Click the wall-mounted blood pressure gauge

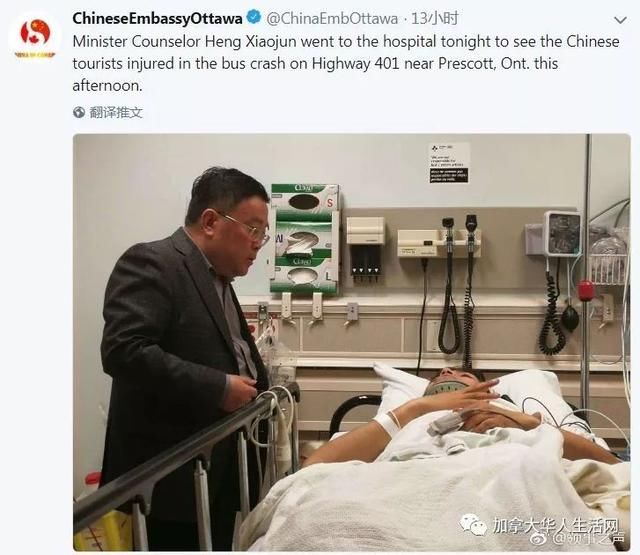pyautogui.click(x=562, y=233)
